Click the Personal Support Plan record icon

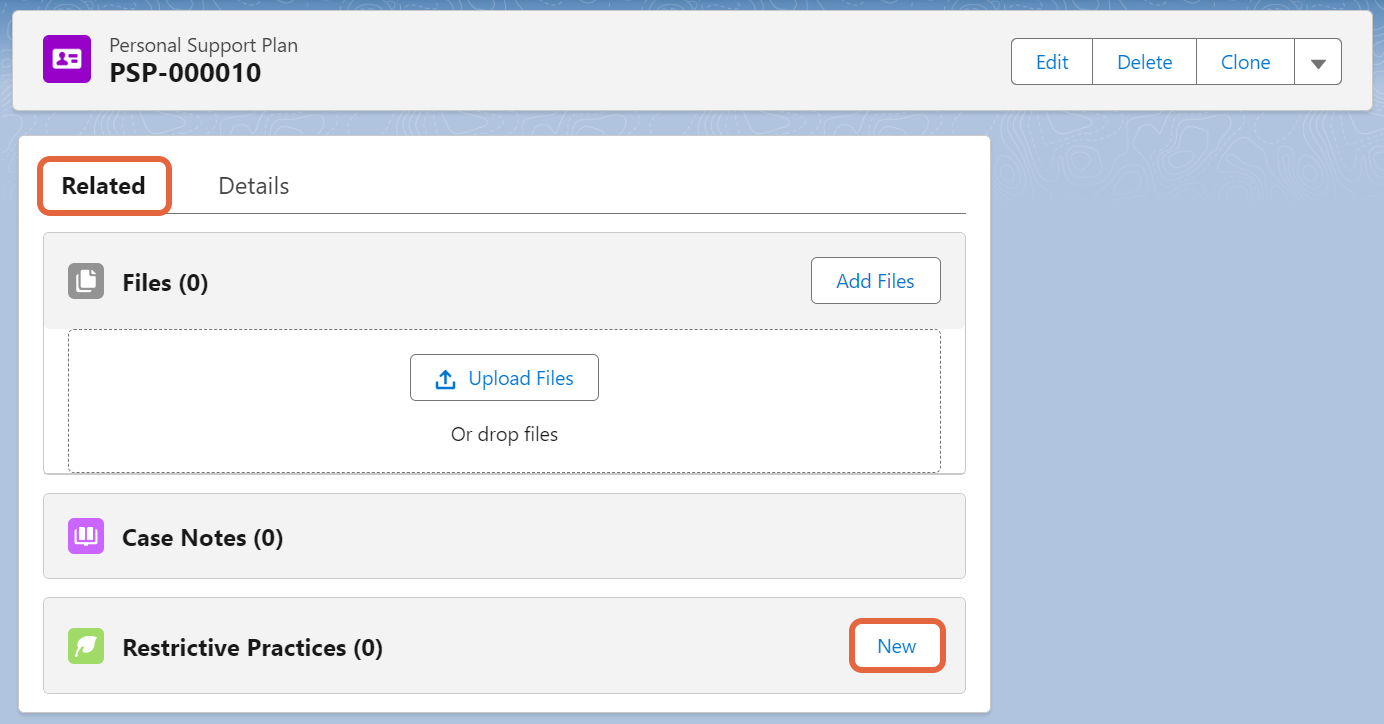click(x=66, y=59)
